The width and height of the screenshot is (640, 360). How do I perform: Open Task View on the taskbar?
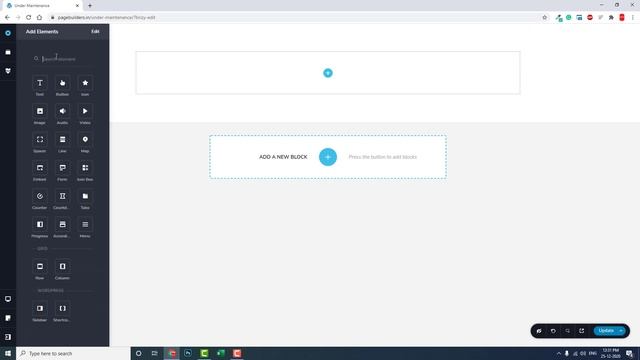pyautogui.click(x=155, y=353)
